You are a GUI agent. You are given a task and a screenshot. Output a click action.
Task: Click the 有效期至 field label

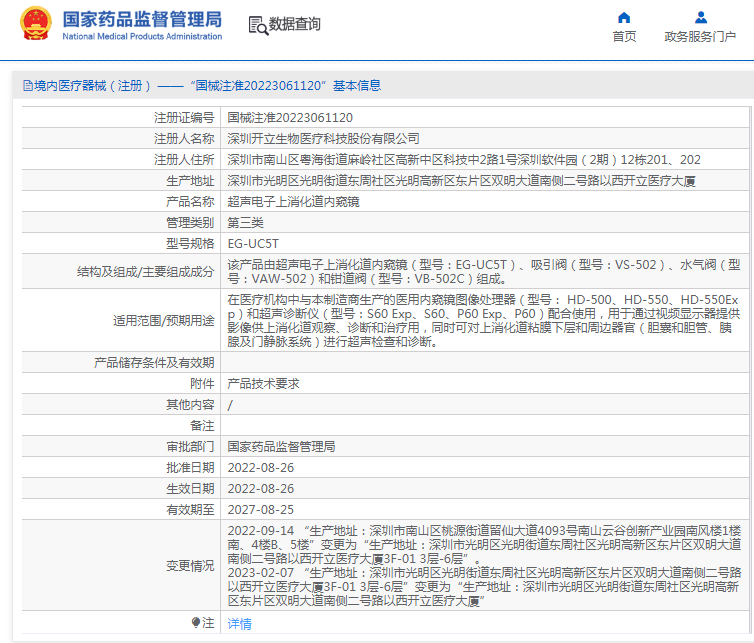190,510
